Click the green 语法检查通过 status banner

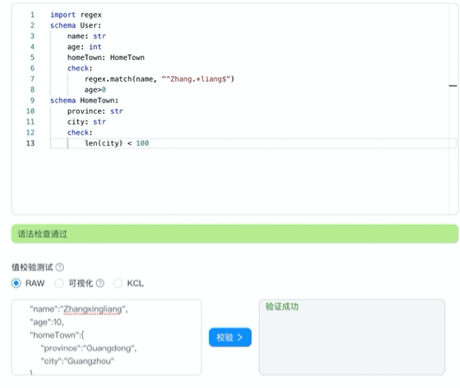[x=235, y=234]
